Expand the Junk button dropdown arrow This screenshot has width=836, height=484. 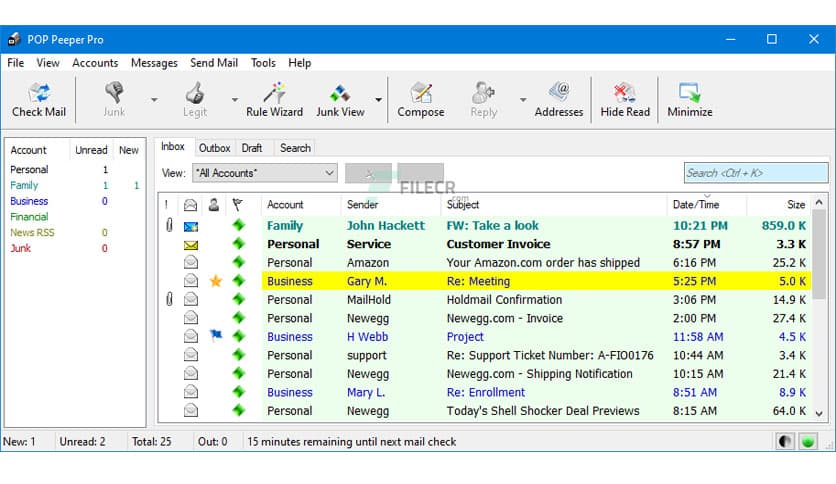pyautogui.click(x=154, y=100)
